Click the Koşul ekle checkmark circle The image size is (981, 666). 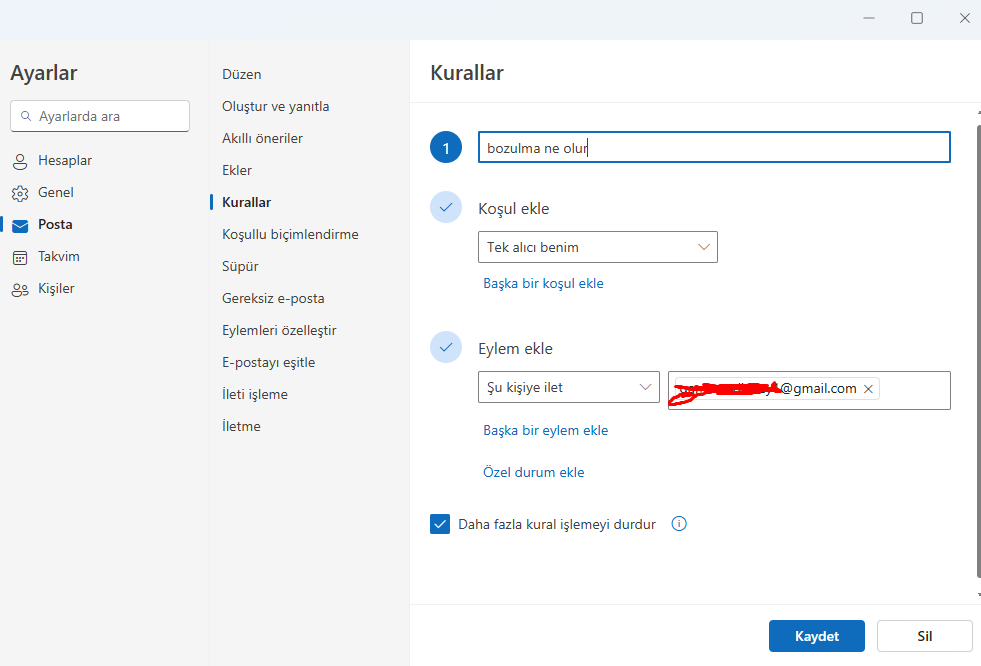coord(446,207)
